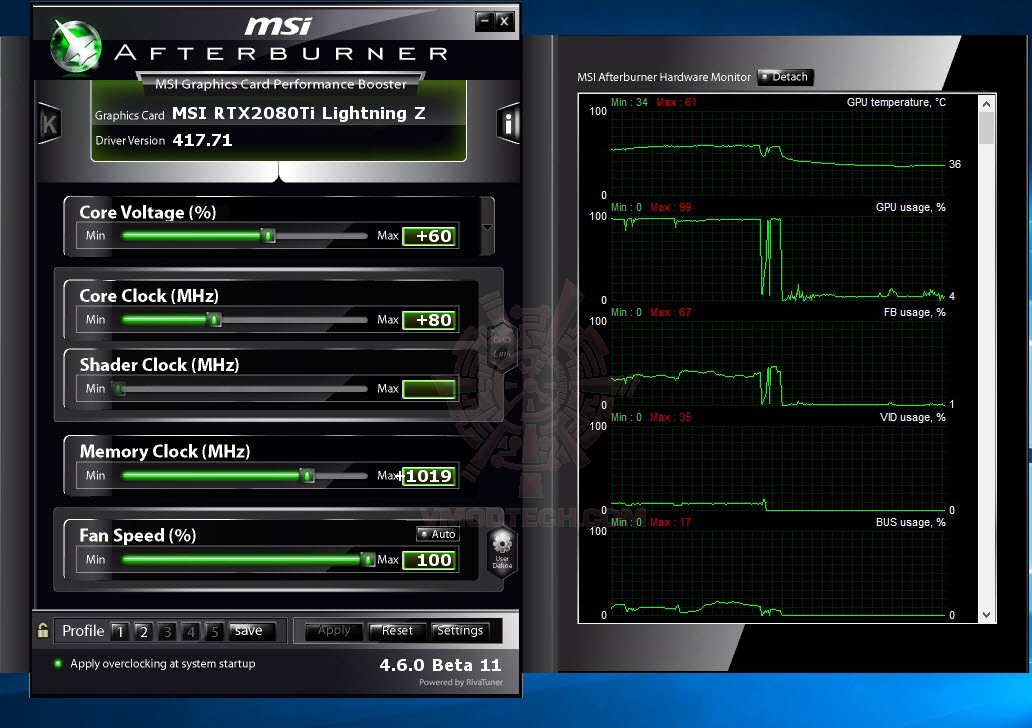Viewport: 1032px width, 728px height.
Task: Click the Fan Speed 100 value field
Action: 429,560
